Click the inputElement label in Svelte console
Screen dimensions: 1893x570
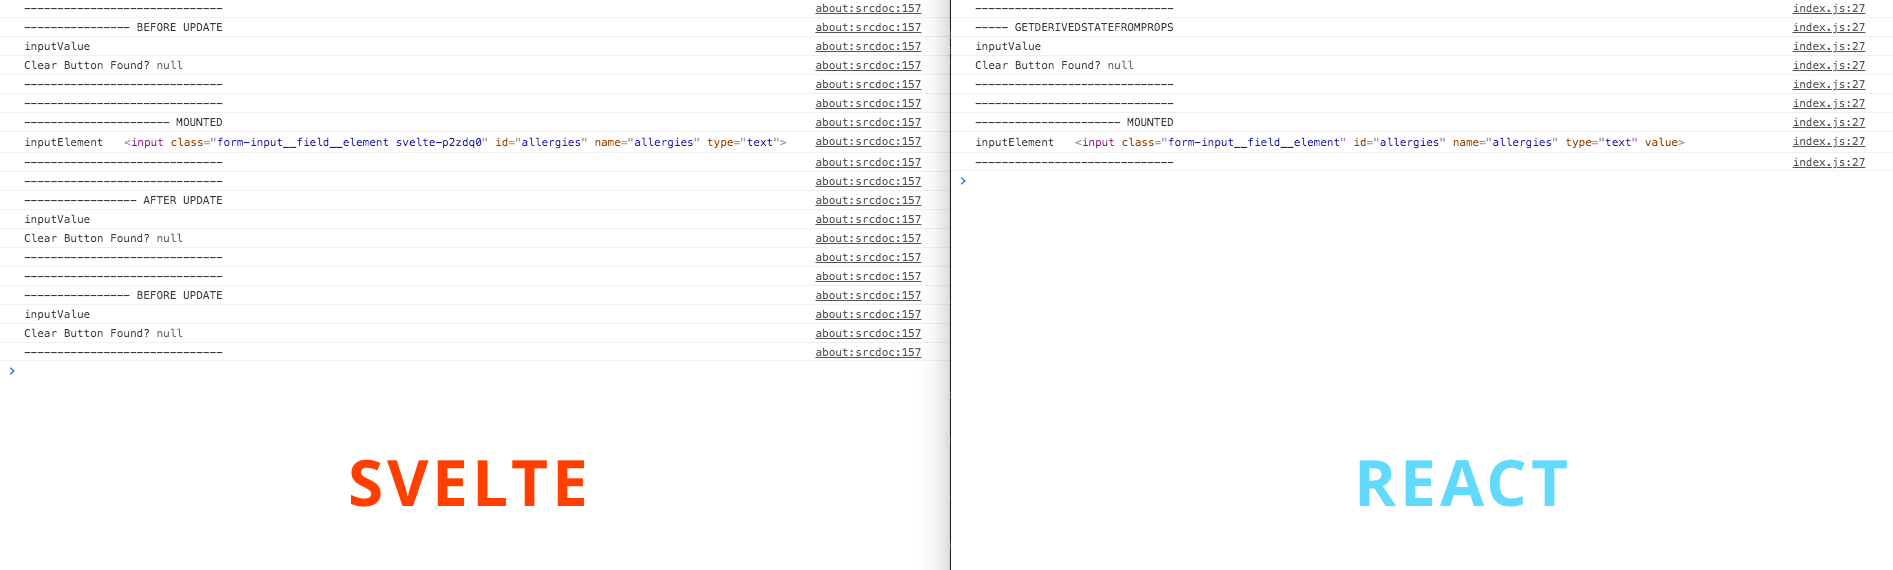pyautogui.click(x=63, y=142)
